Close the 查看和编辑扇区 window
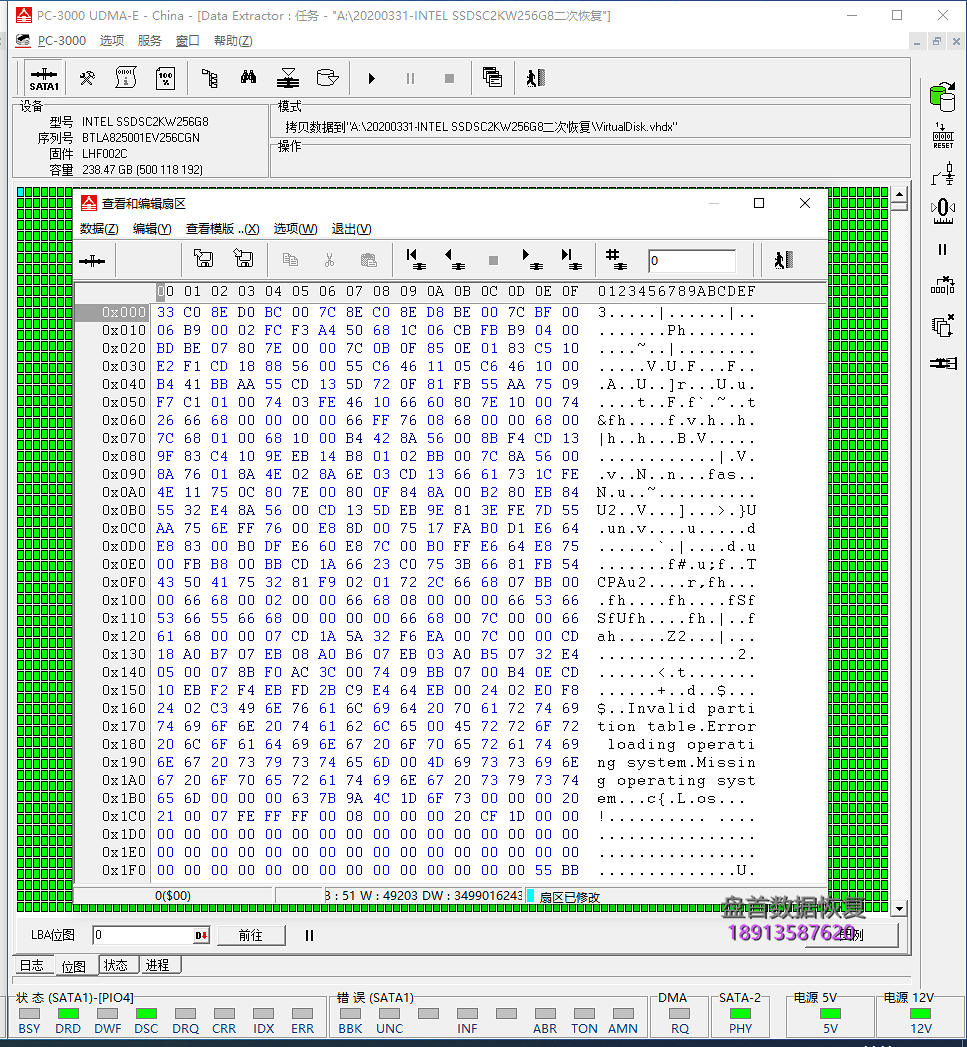967x1047 pixels. pyautogui.click(x=805, y=203)
